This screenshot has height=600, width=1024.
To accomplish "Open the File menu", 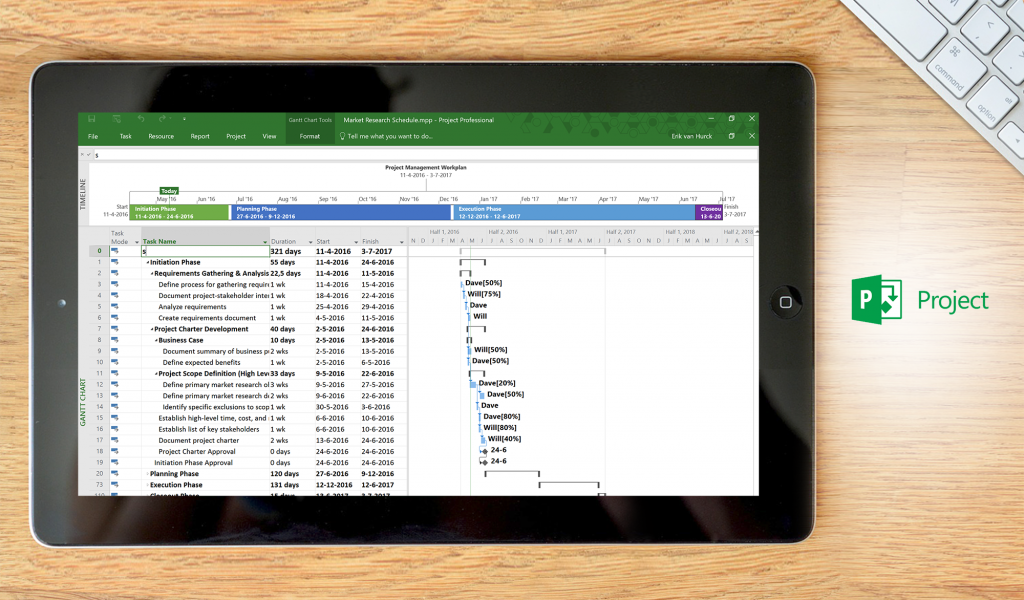I will [93, 136].
